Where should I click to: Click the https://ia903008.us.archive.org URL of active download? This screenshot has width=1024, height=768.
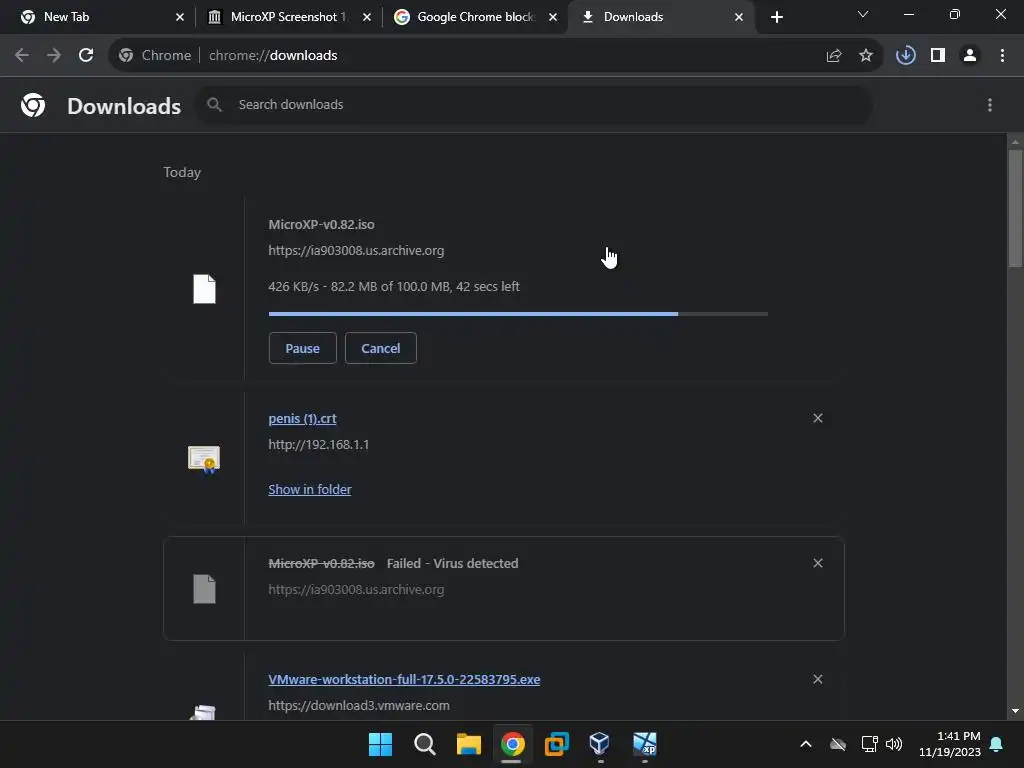coord(356,251)
